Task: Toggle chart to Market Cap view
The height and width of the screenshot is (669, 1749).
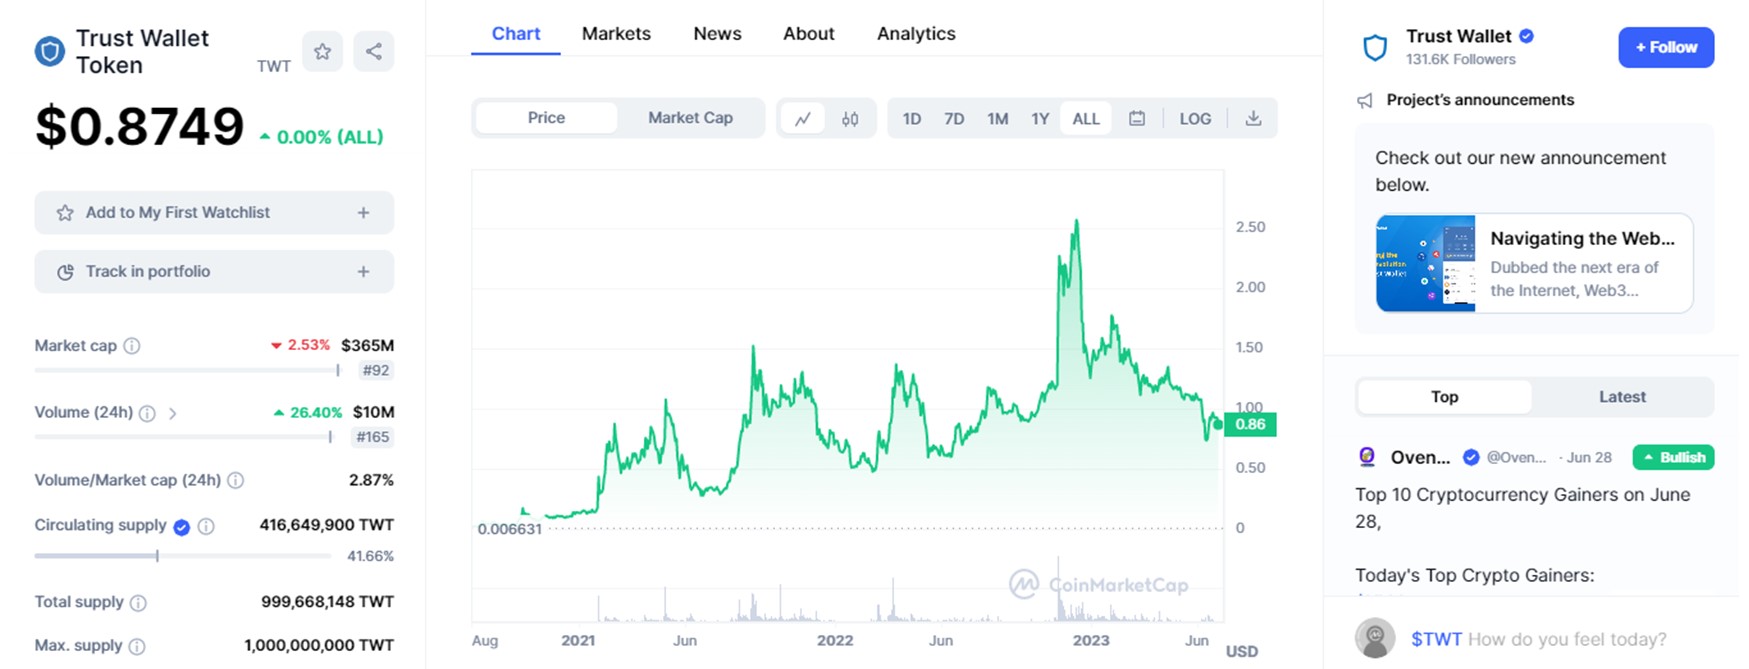Action: pos(690,118)
